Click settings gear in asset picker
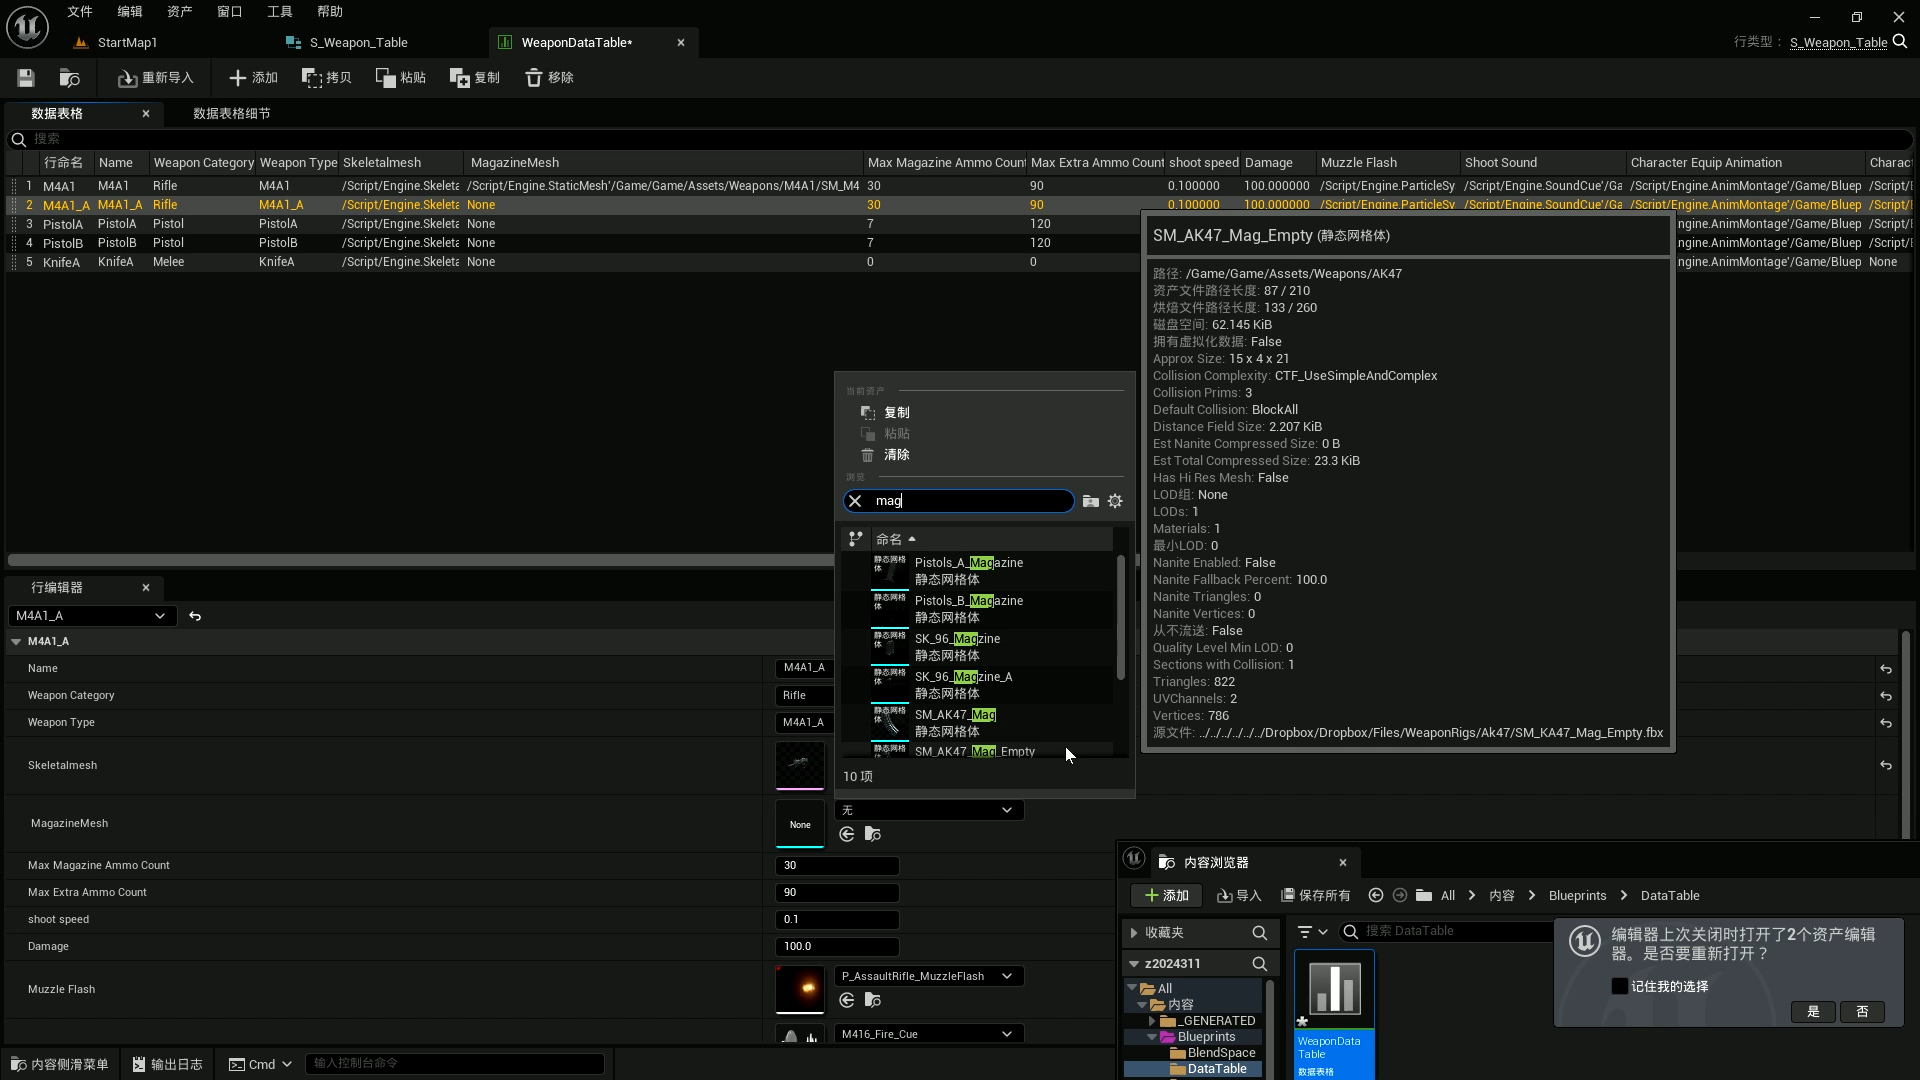 coord(1115,501)
